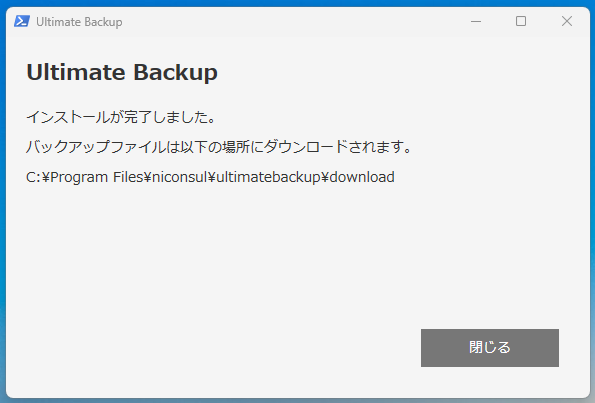Maximize the Ultimate Backup window

point(521,21)
